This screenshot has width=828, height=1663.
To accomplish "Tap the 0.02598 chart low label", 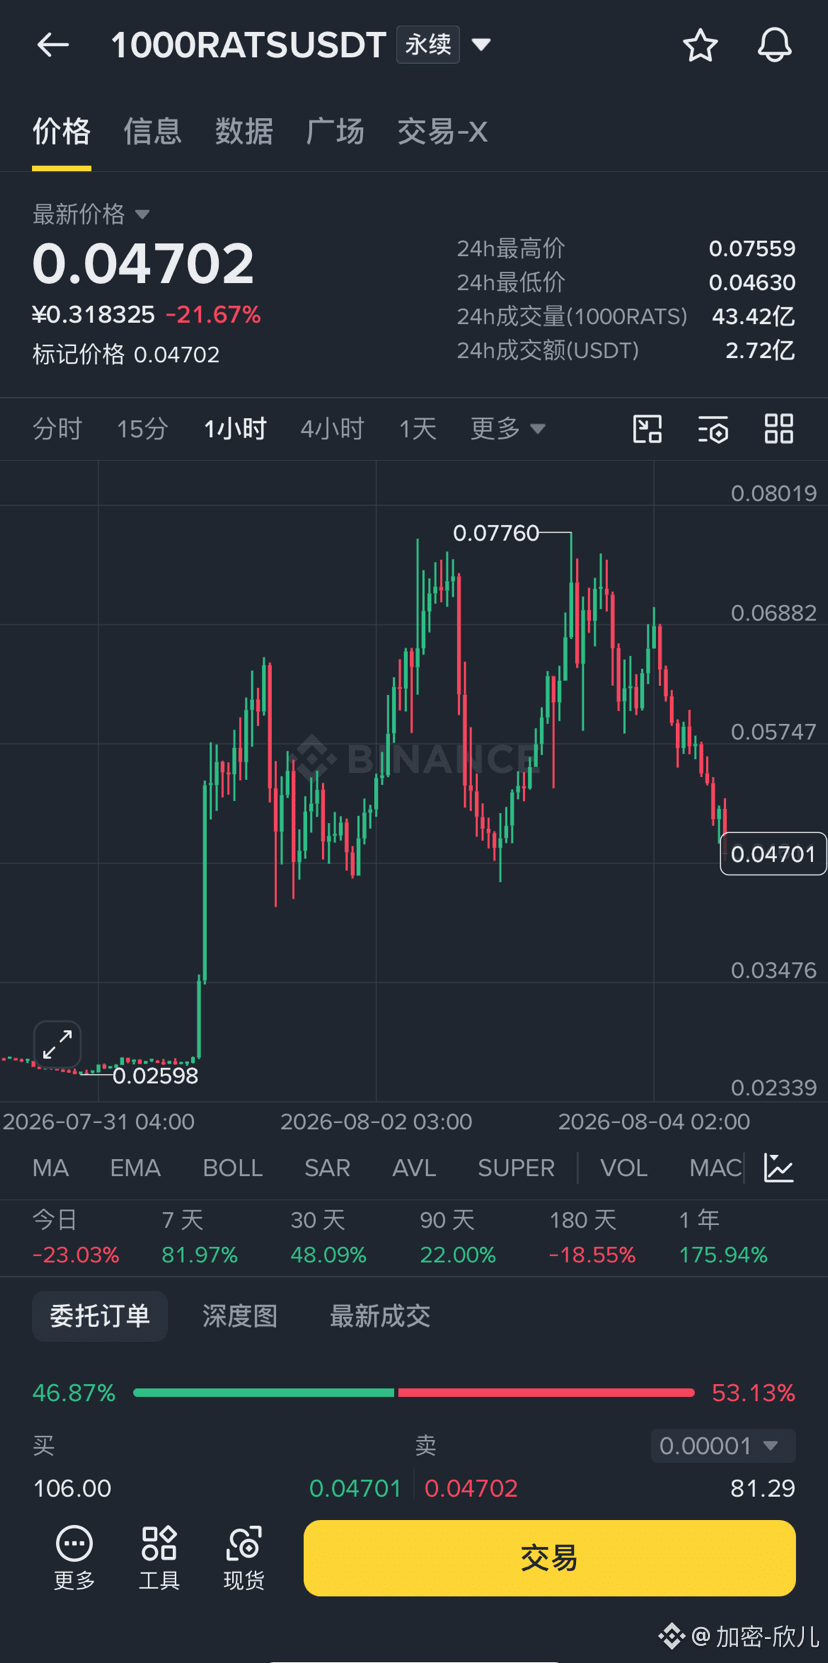I will [155, 1076].
